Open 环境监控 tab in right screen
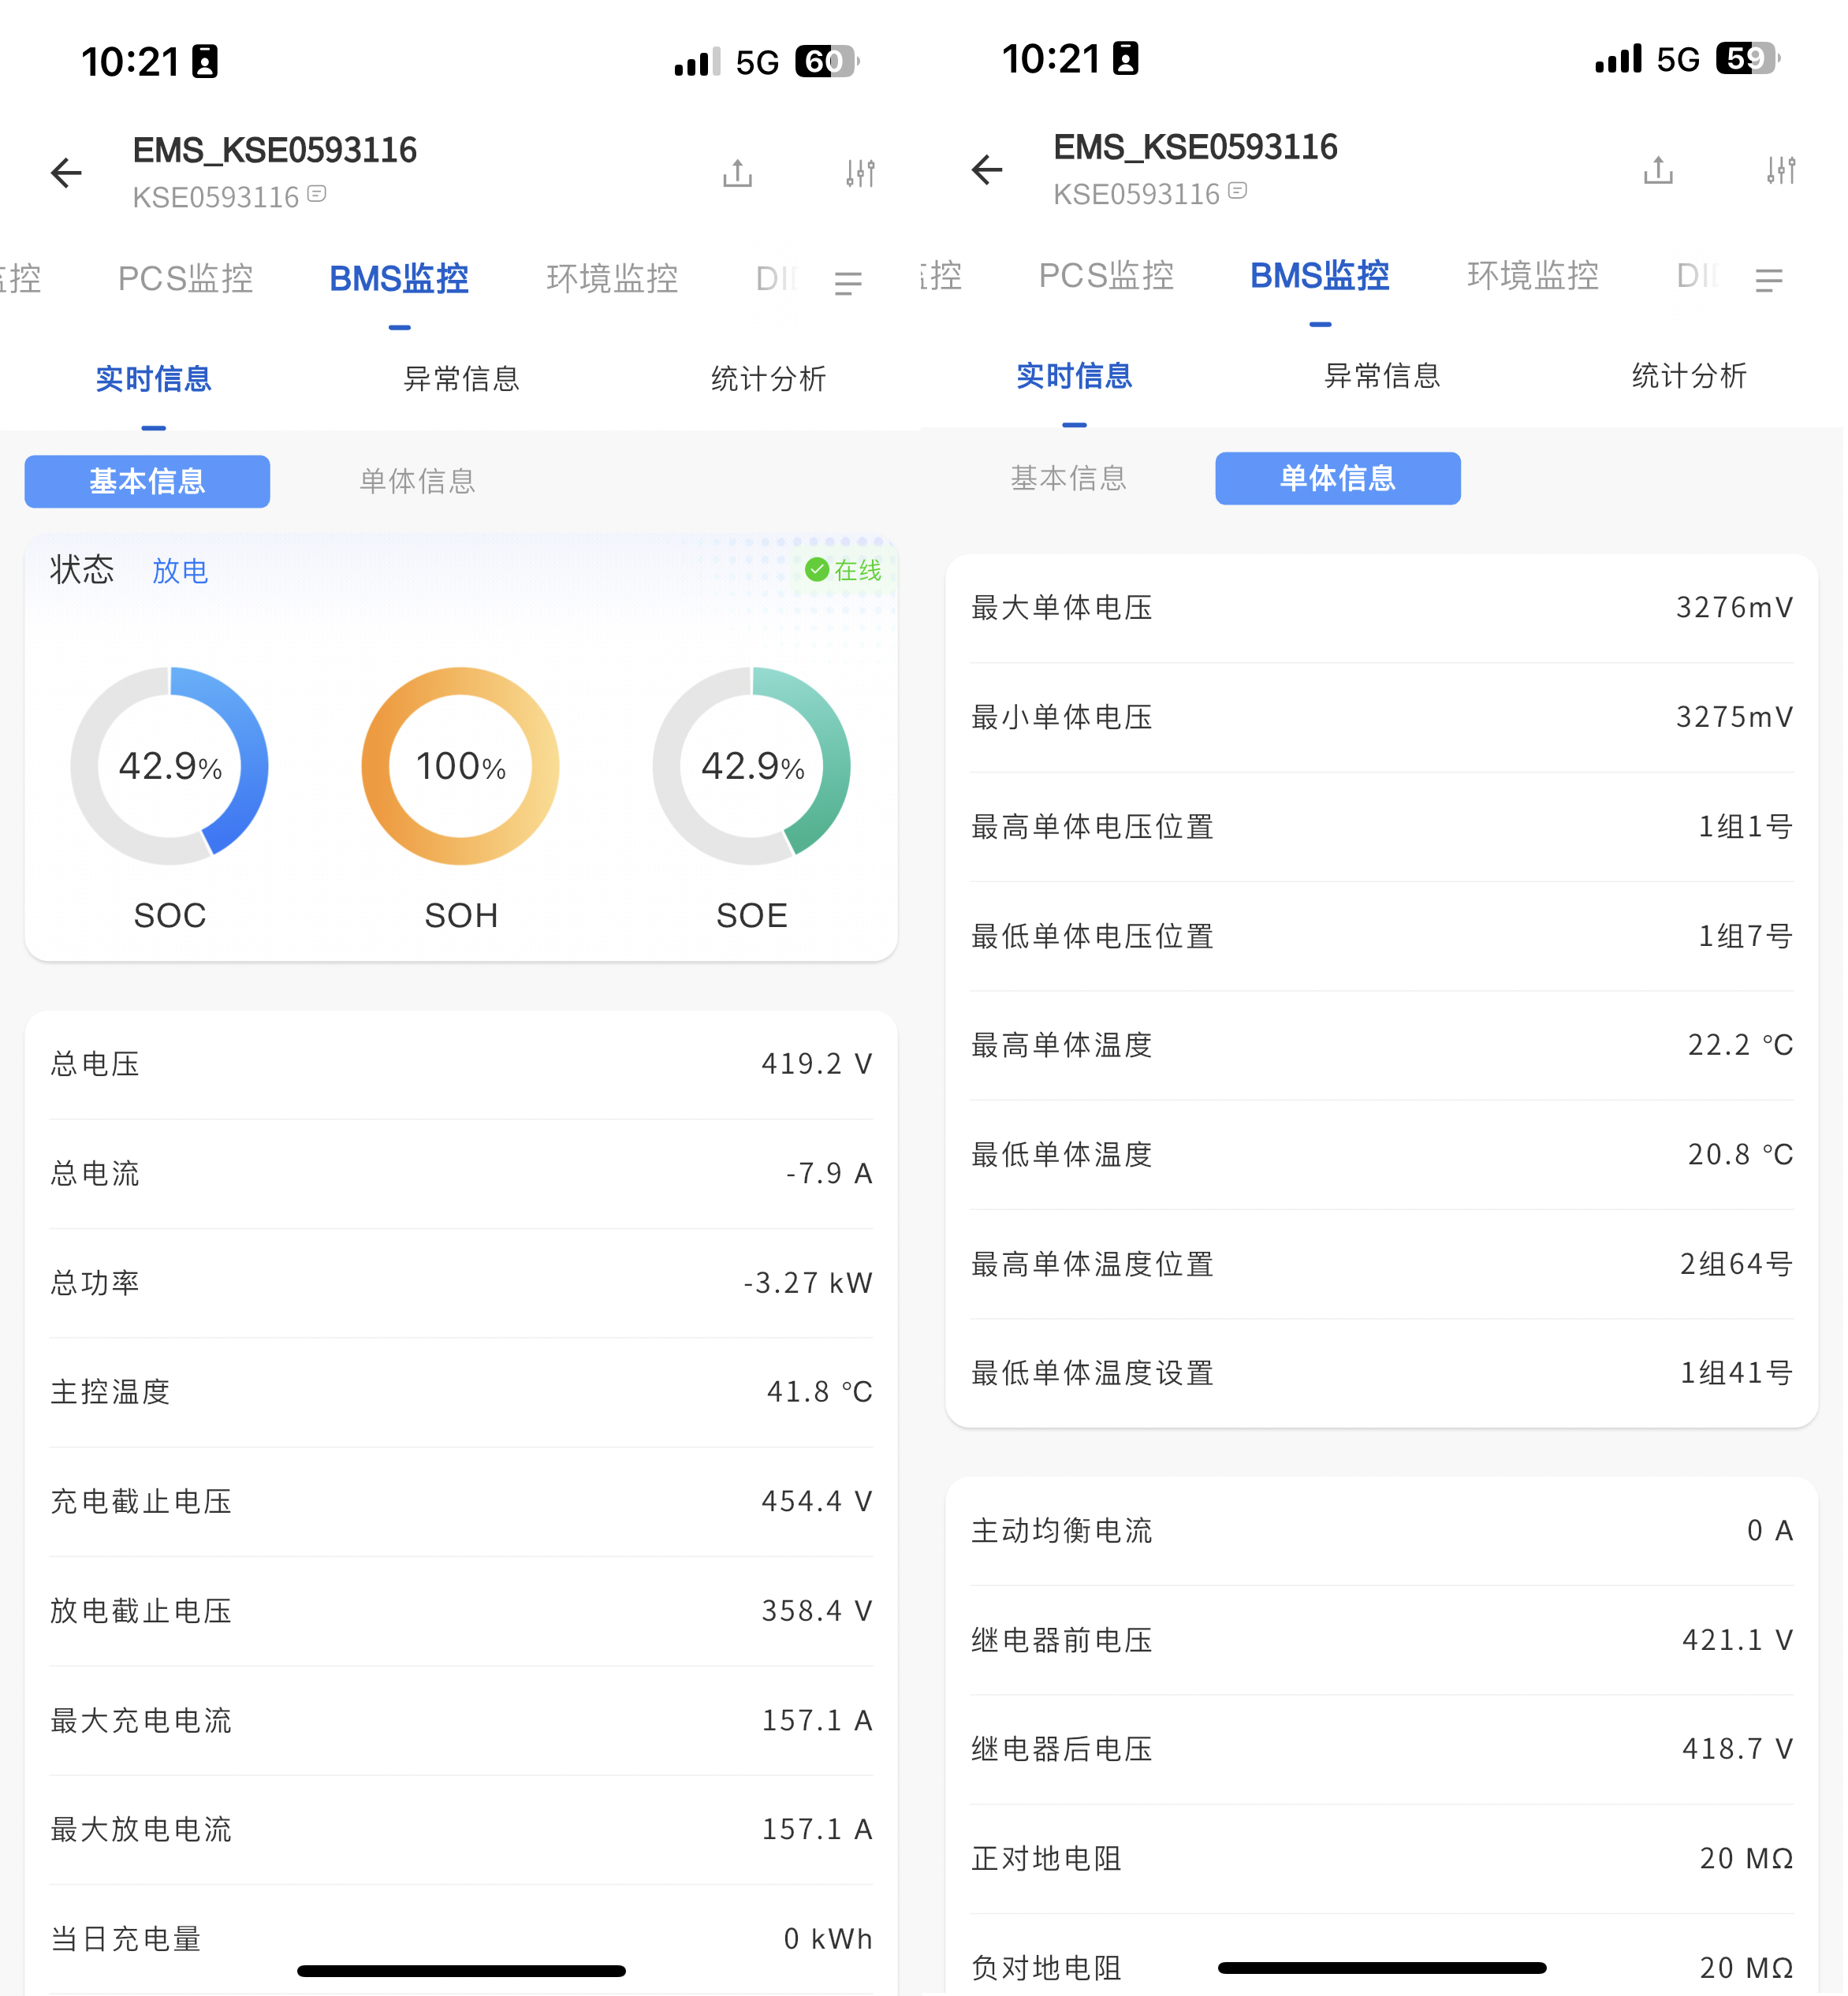This screenshot has width=1848, height=1996. click(x=1533, y=275)
